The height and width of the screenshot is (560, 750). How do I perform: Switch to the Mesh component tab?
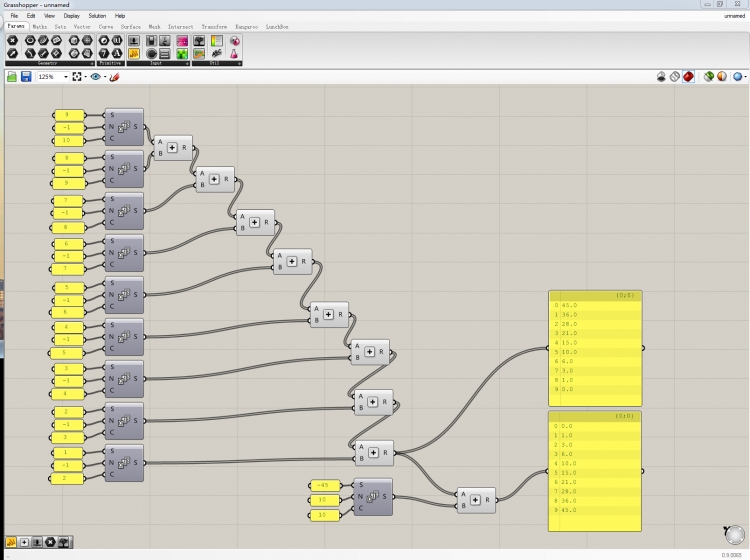click(x=154, y=27)
